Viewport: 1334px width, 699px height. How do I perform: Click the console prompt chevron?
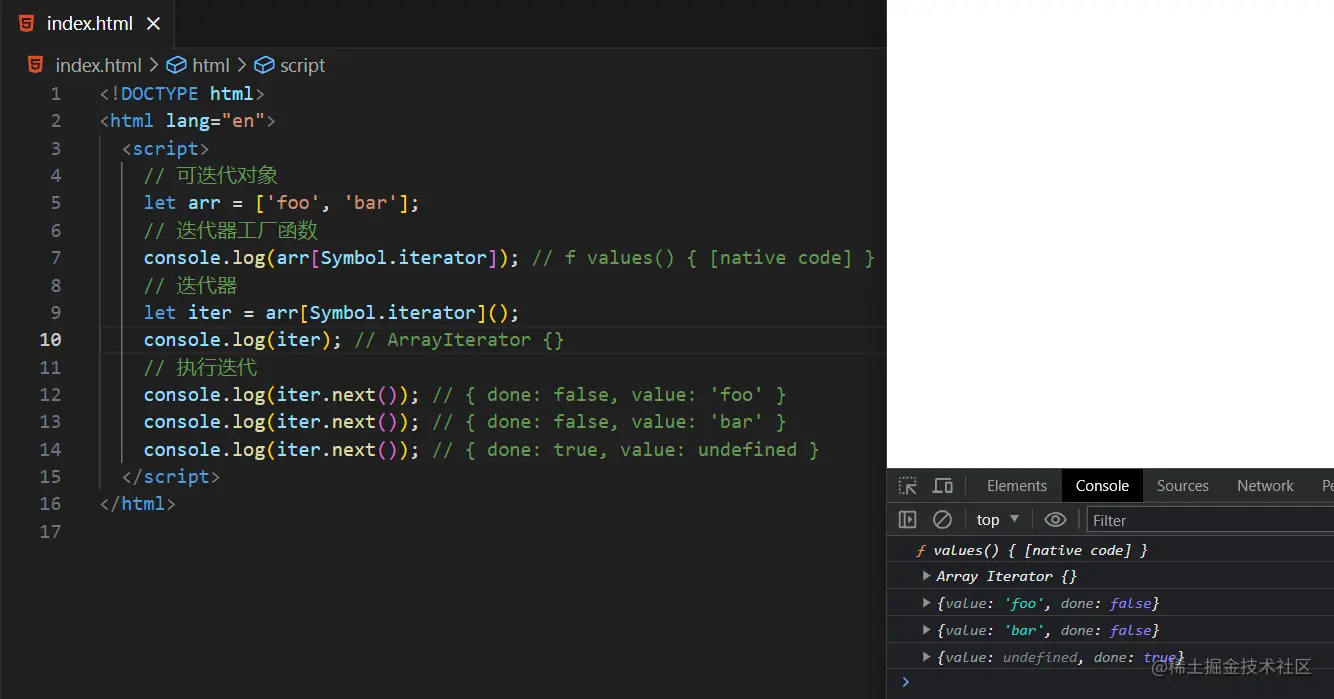coord(906,682)
